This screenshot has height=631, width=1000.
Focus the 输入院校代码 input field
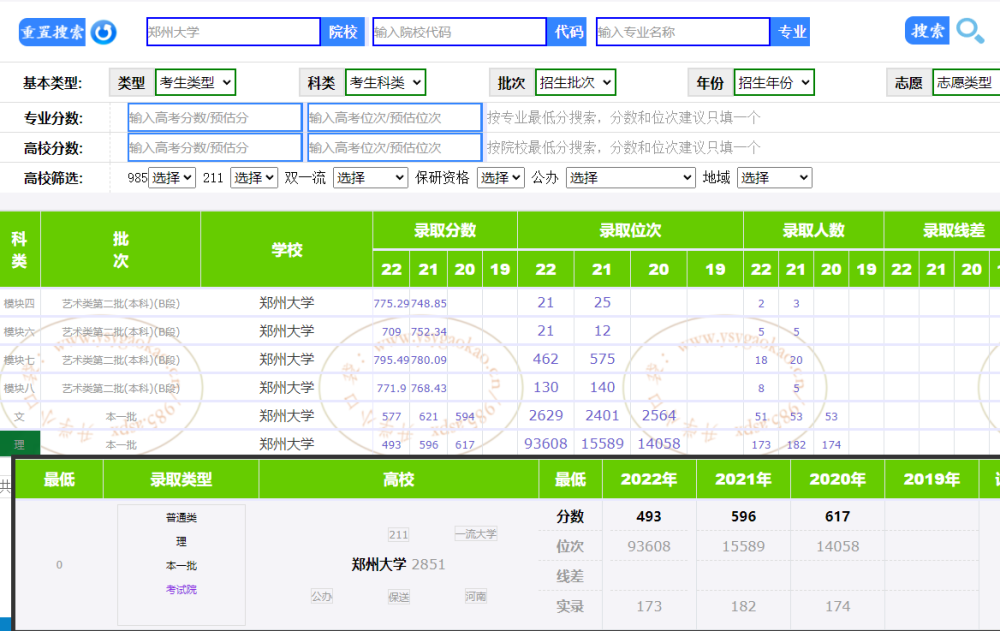(x=459, y=32)
